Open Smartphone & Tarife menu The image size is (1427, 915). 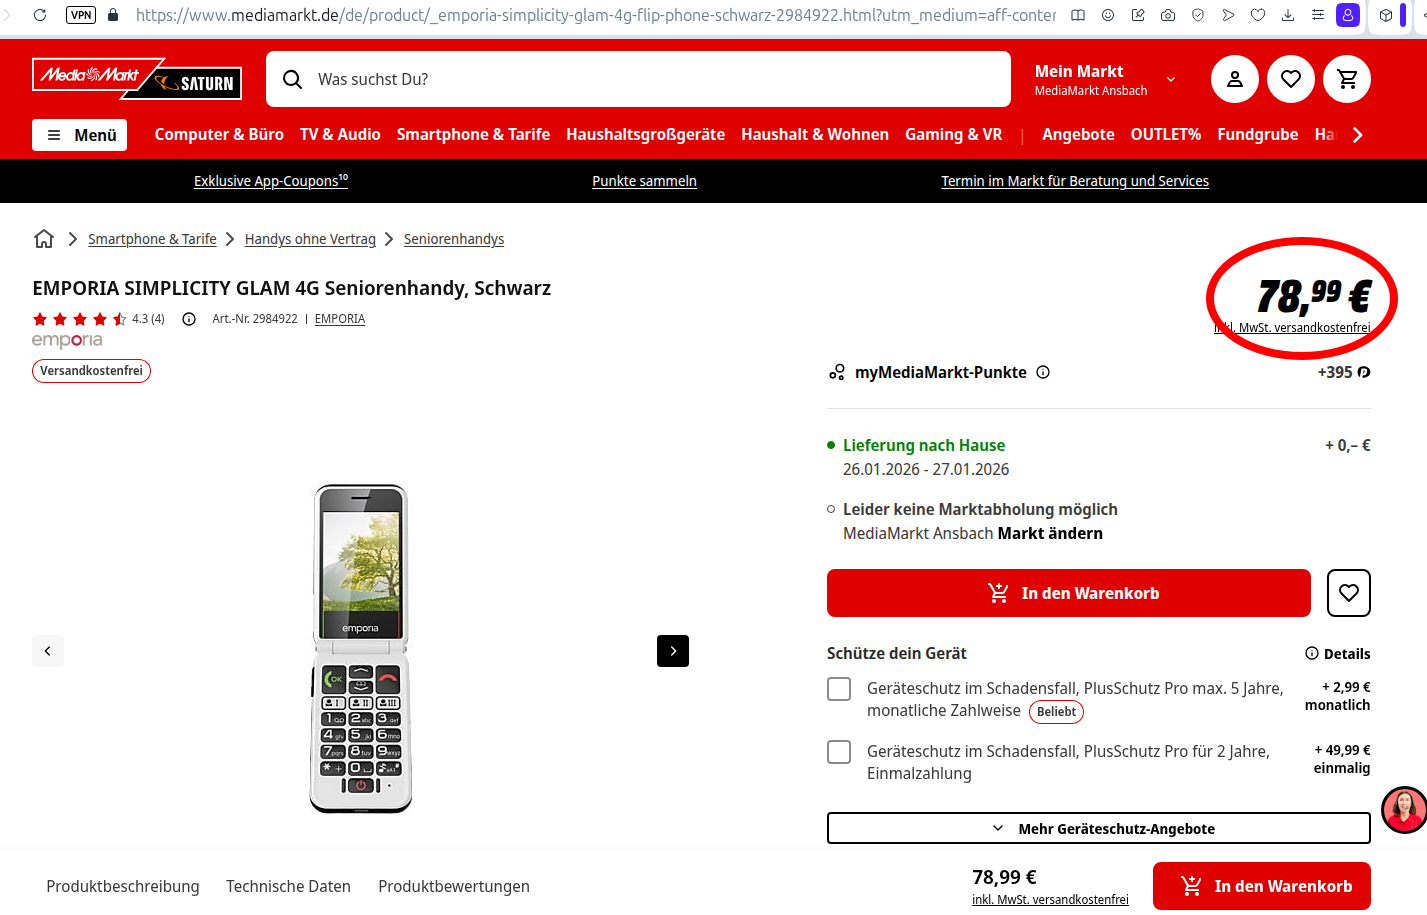pos(473,134)
